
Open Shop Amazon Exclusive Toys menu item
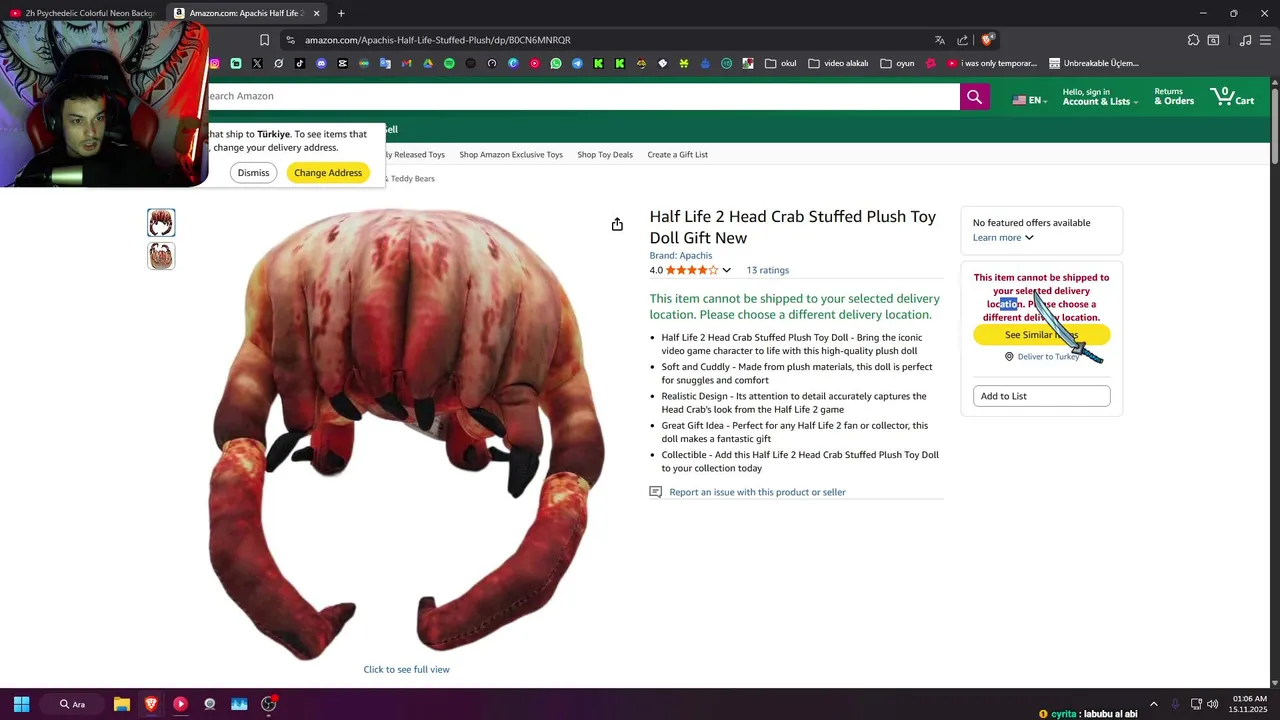511,155
